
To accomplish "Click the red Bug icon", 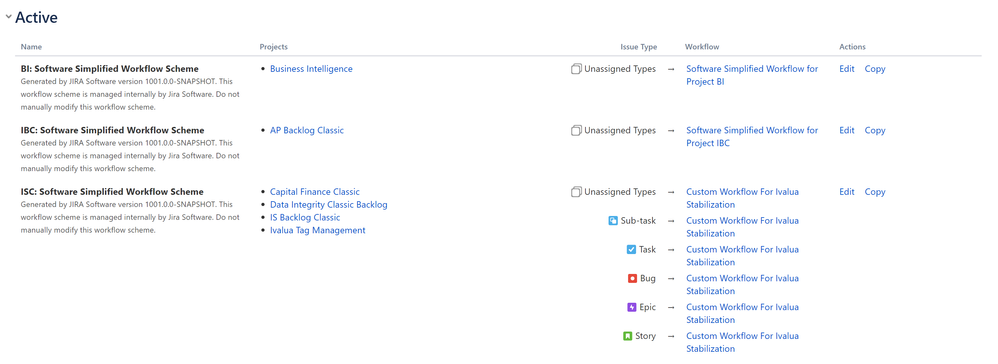I will click(632, 278).
